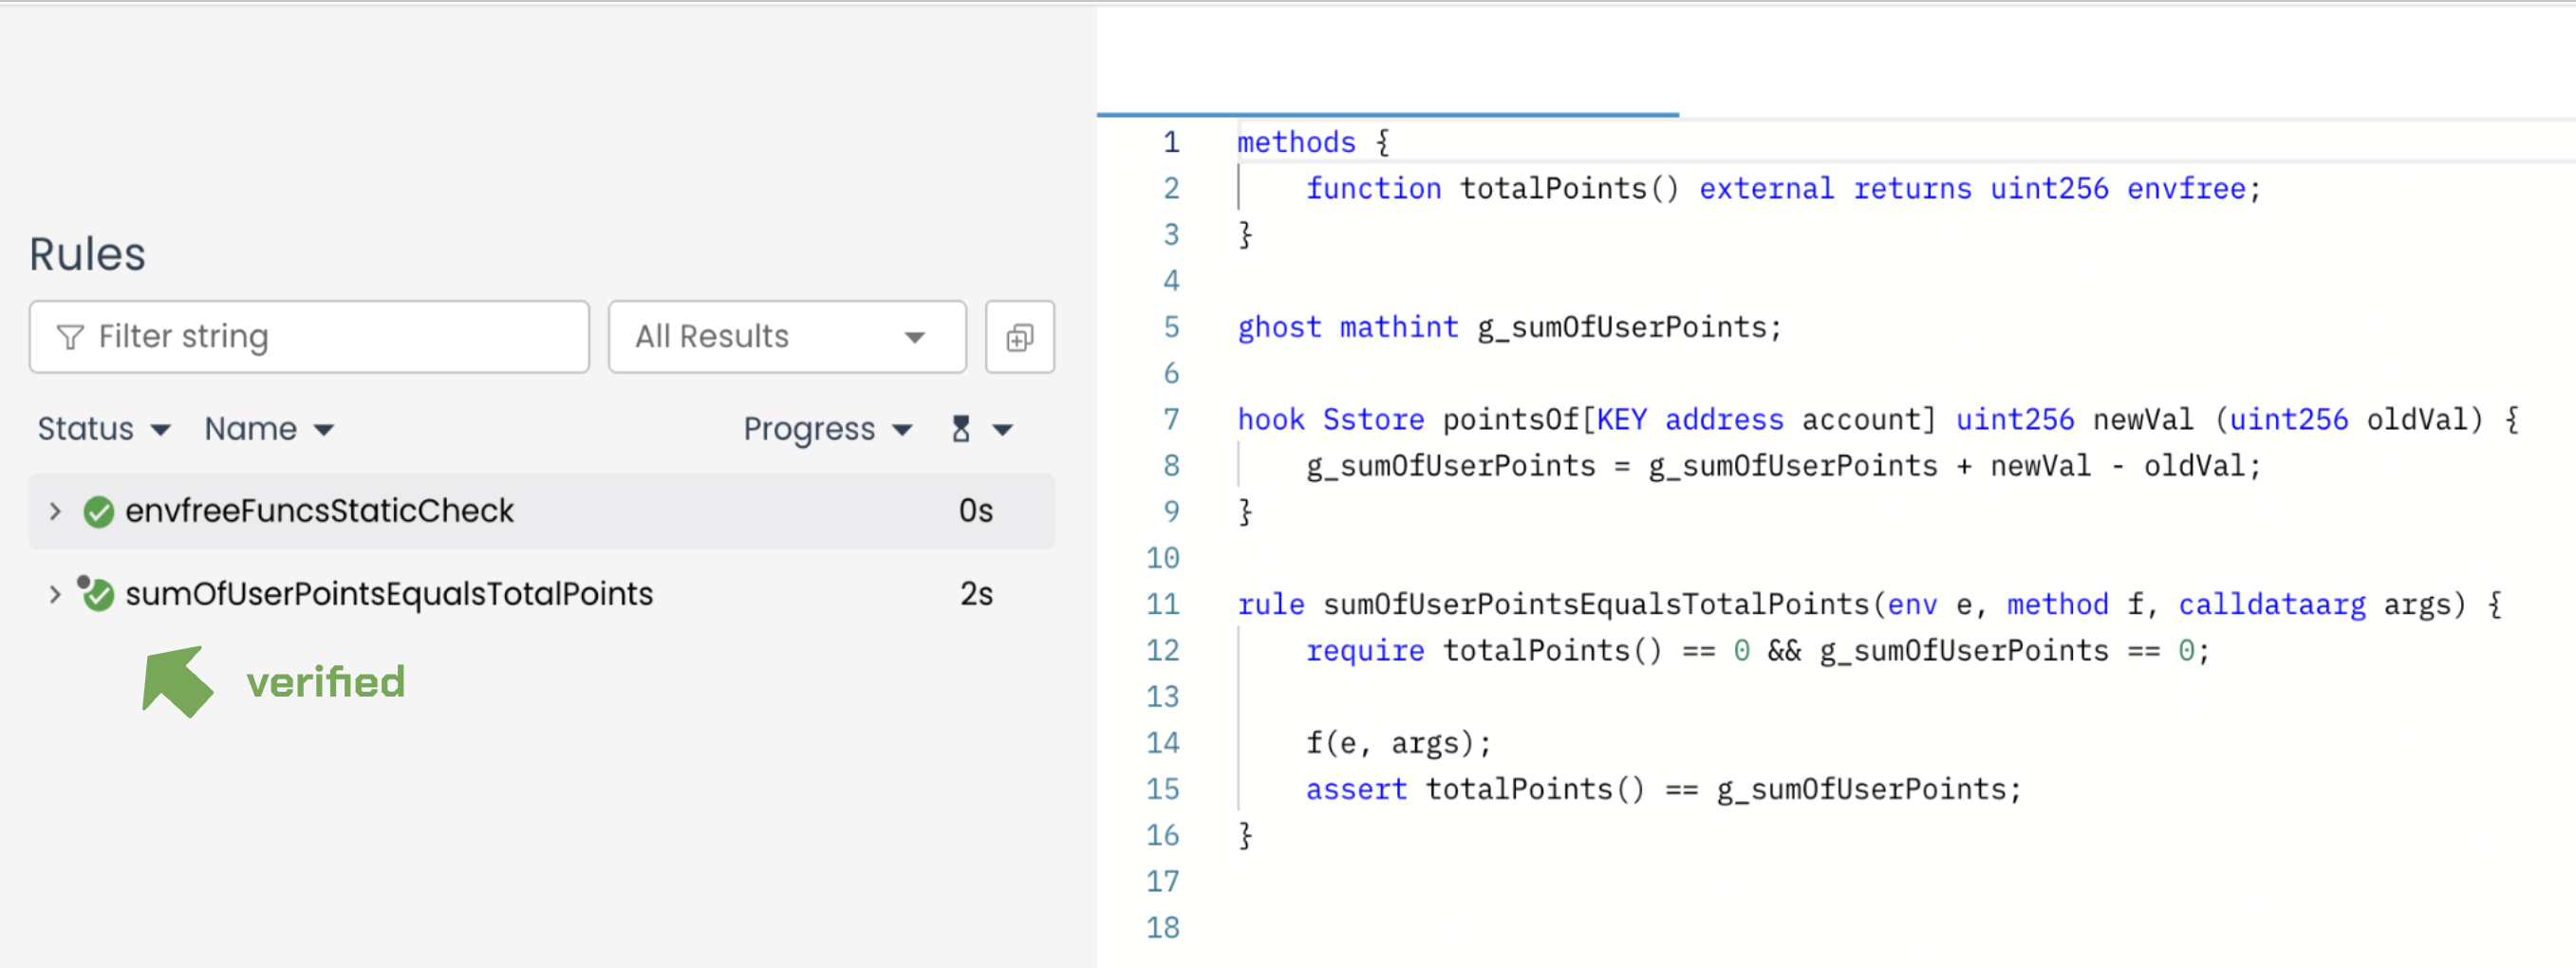2576x968 pixels.
Task: Click line number 11 in the gutter
Action: 1162,604
